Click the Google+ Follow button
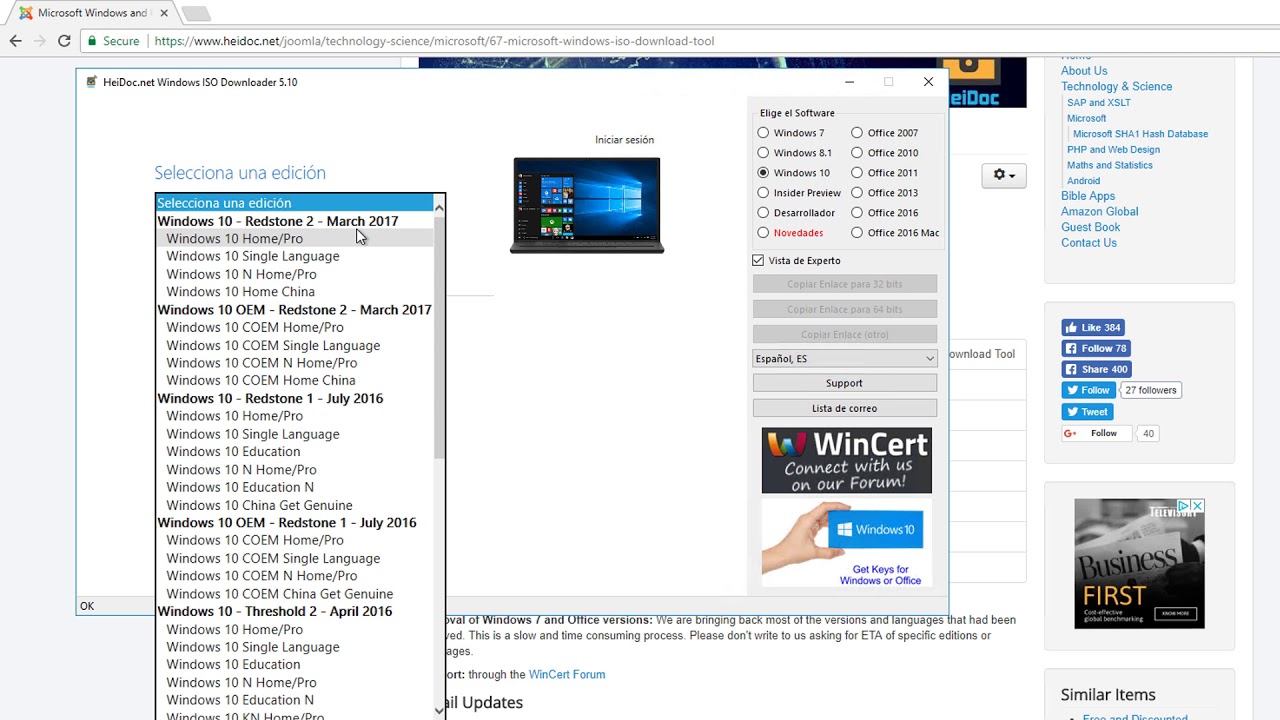This screenshot has width=1280, height=720. pyautogui.click(x=1096, y=433)
